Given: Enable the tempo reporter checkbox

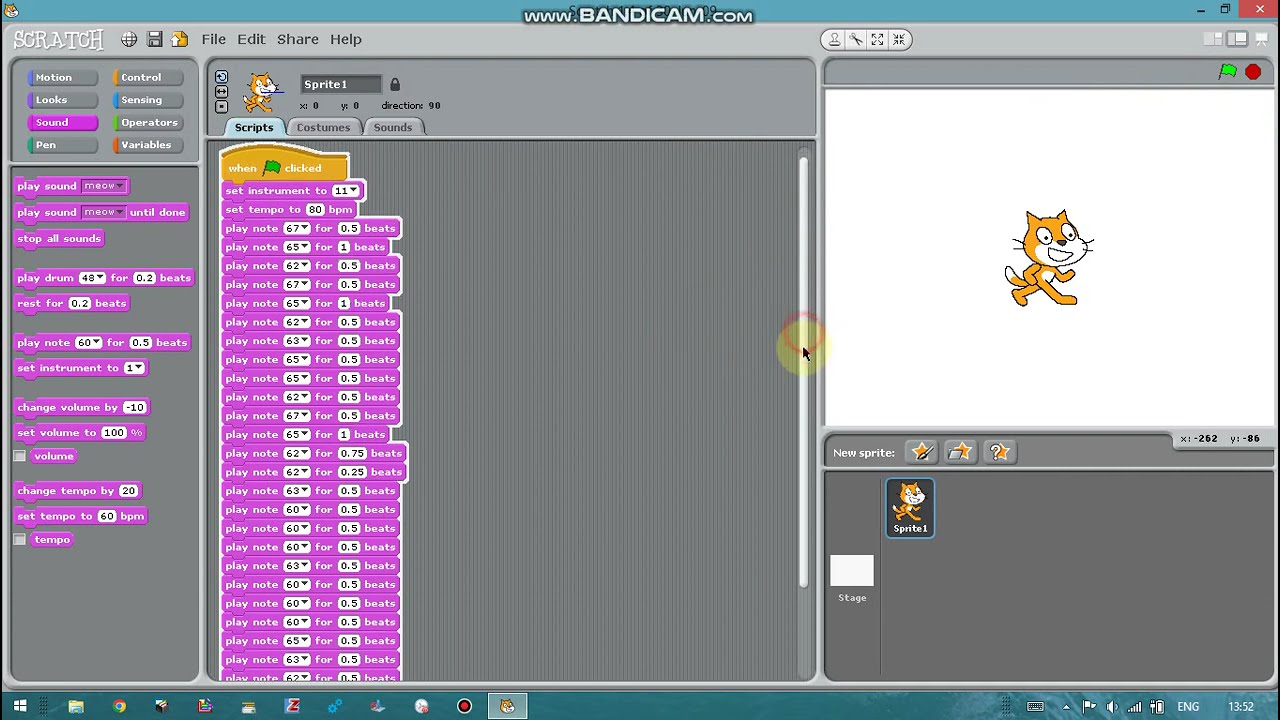Looking at the screenshot, I should point(20,540).
